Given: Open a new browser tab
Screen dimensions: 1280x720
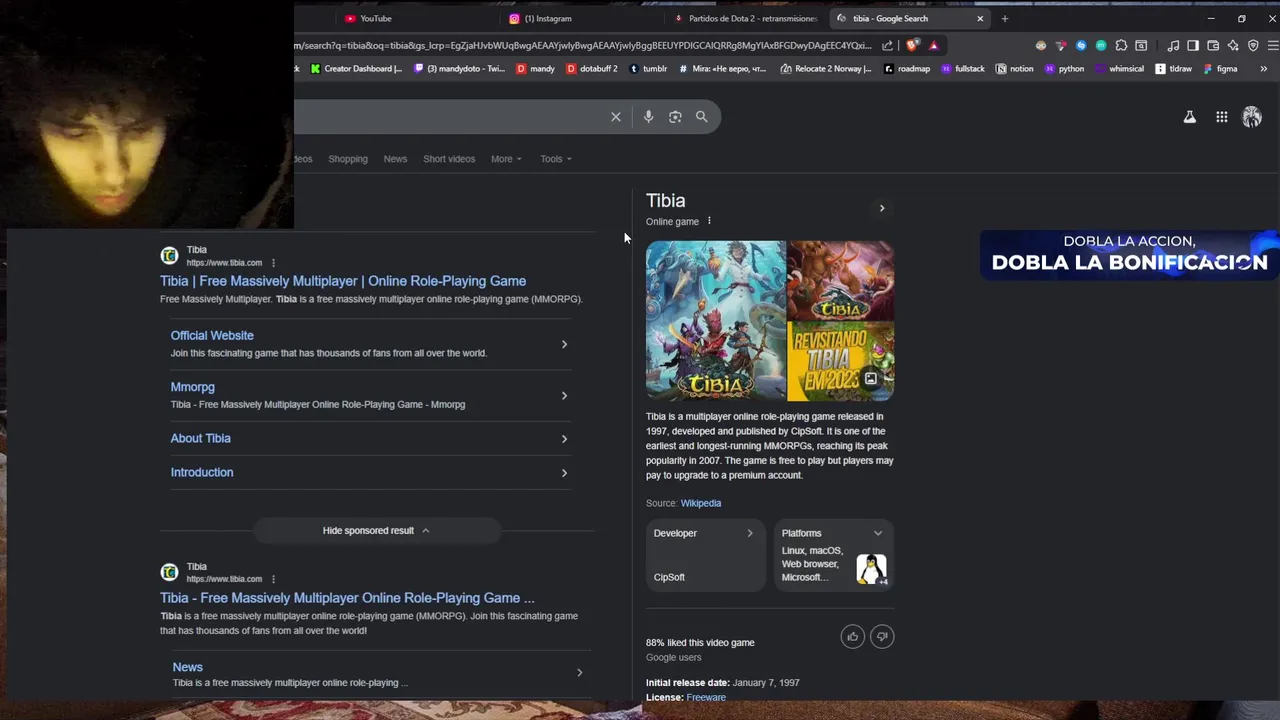Looking at the screenshot, I should coord(1005,18).
